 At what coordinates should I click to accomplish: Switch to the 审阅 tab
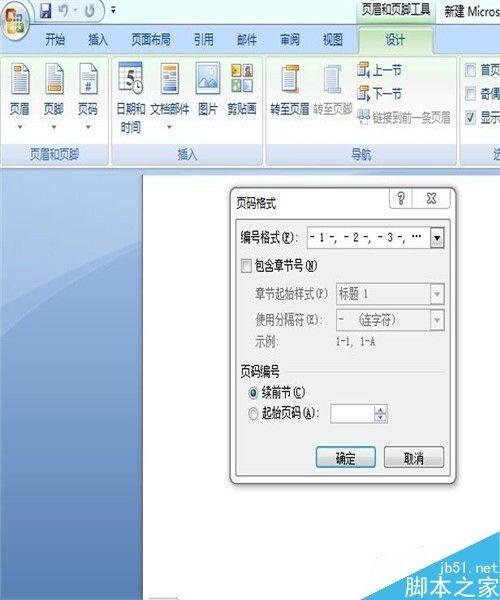290,39
